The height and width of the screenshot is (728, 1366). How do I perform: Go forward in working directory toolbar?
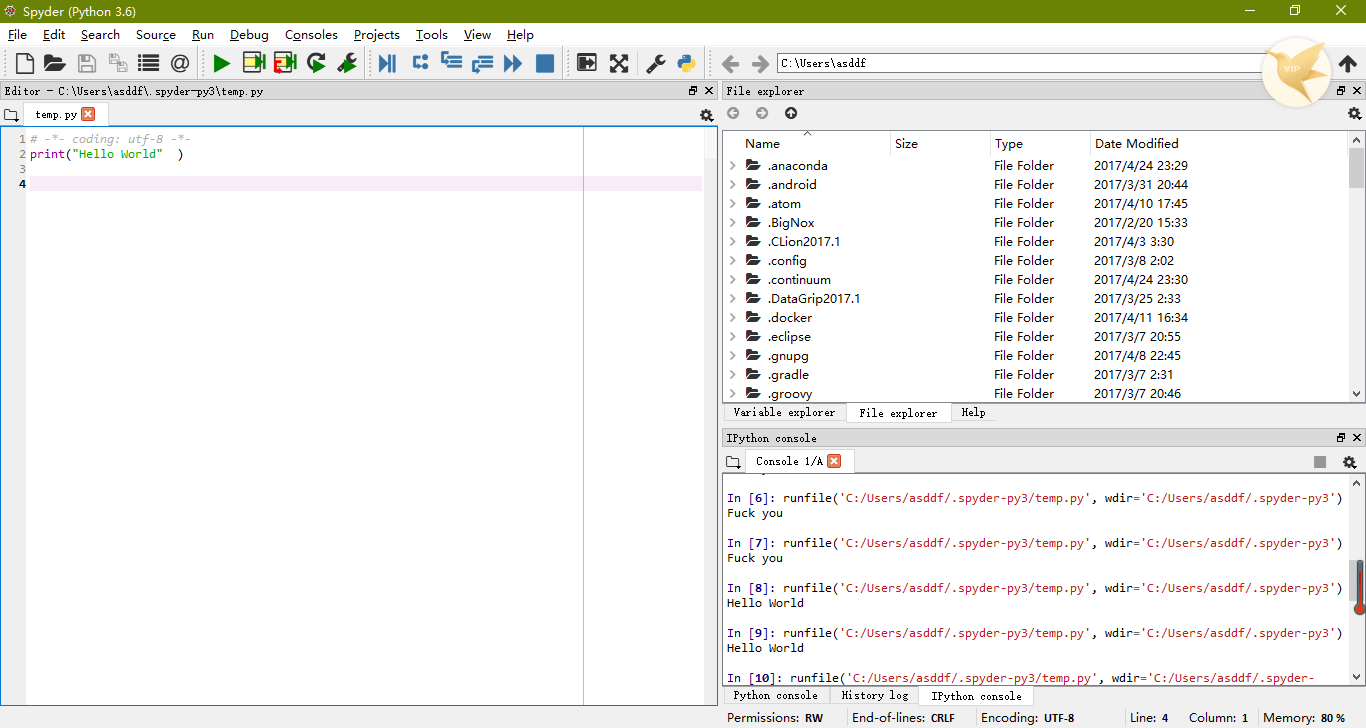click(761, 63)
